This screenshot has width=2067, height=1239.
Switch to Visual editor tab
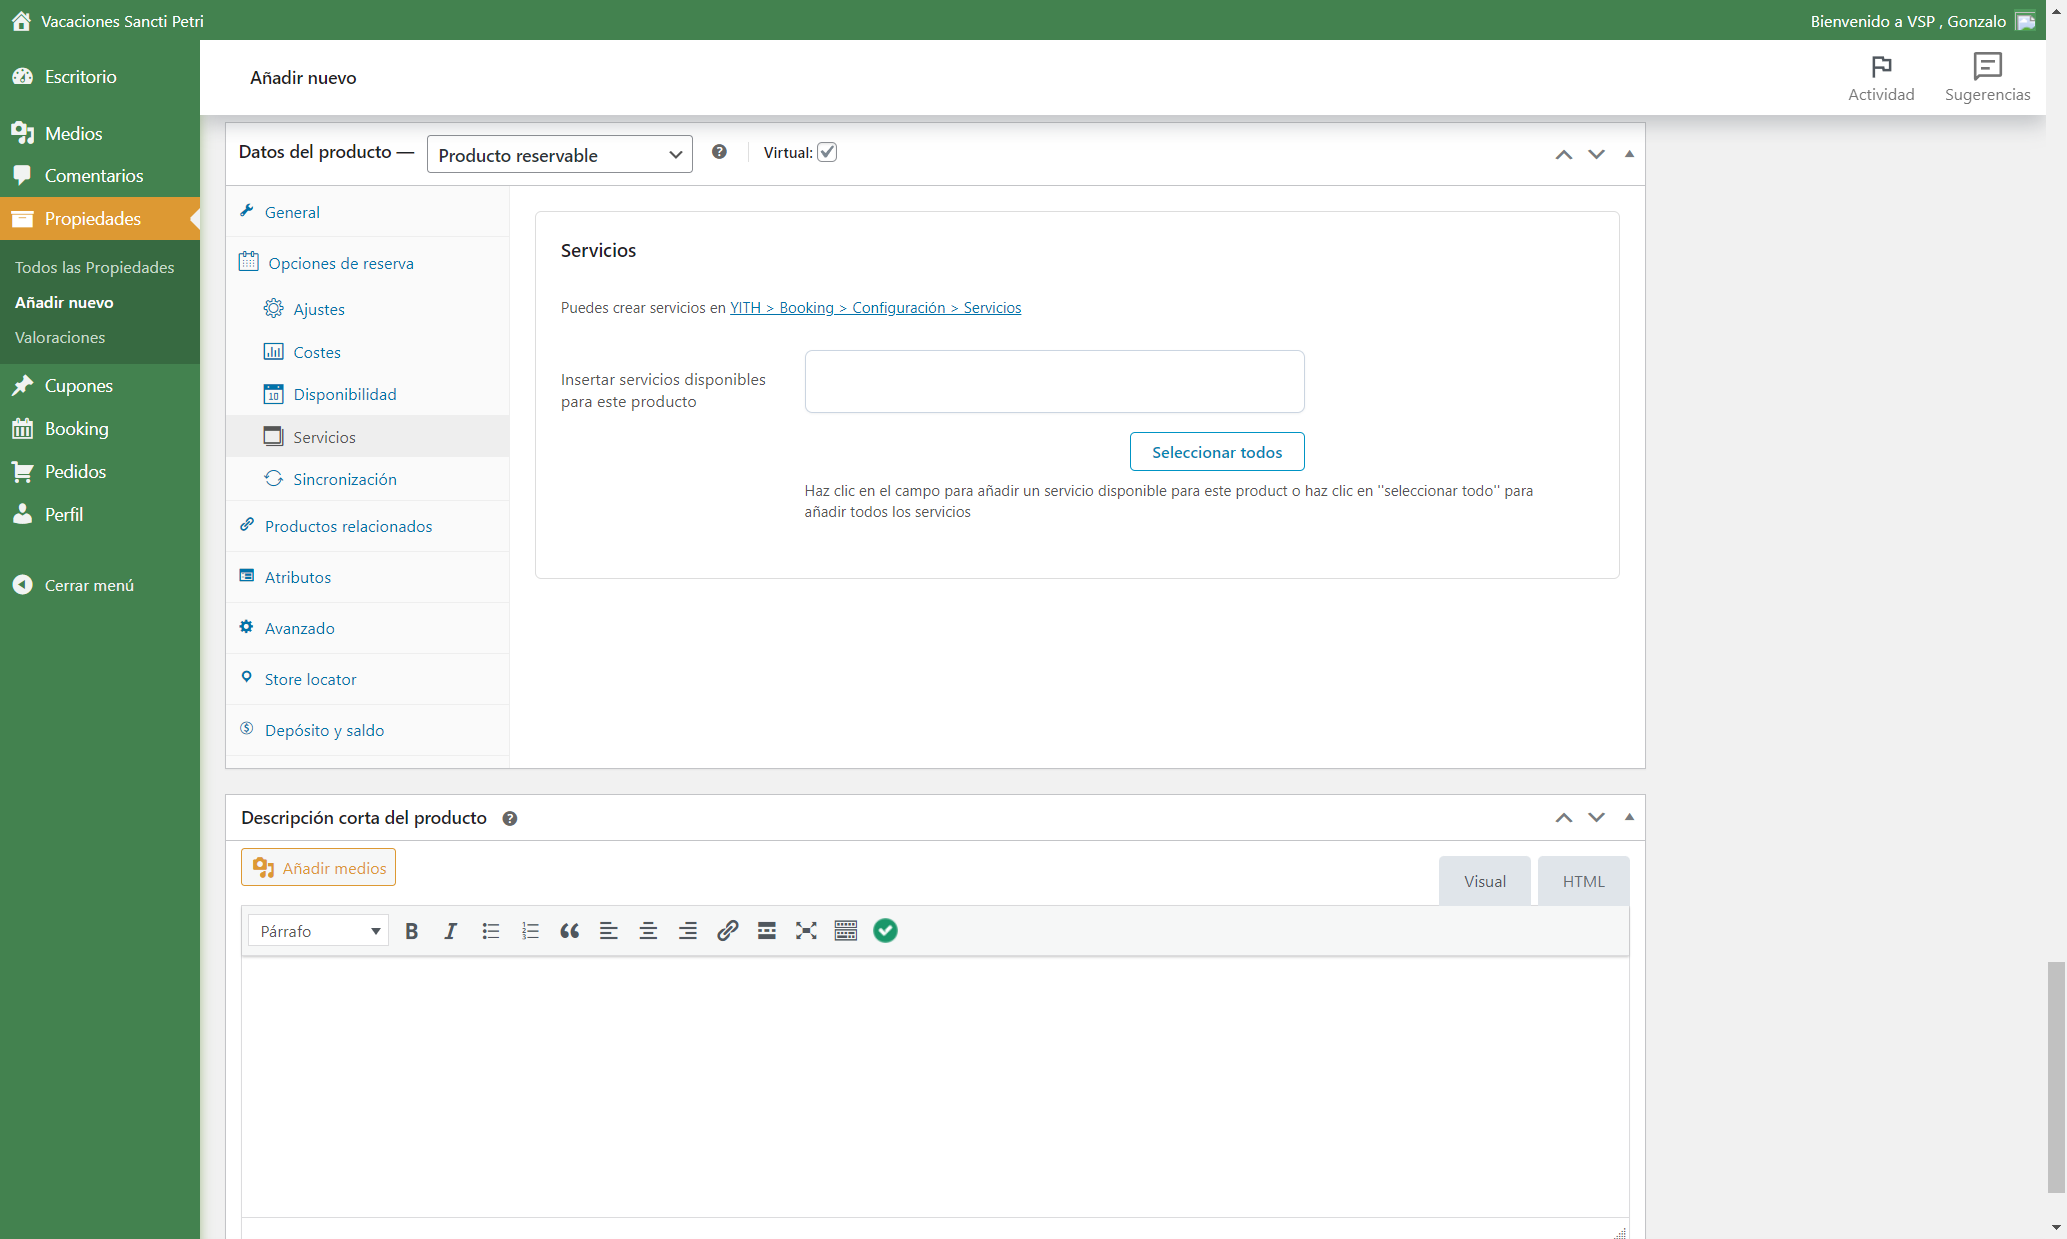tap(1484, 881)
